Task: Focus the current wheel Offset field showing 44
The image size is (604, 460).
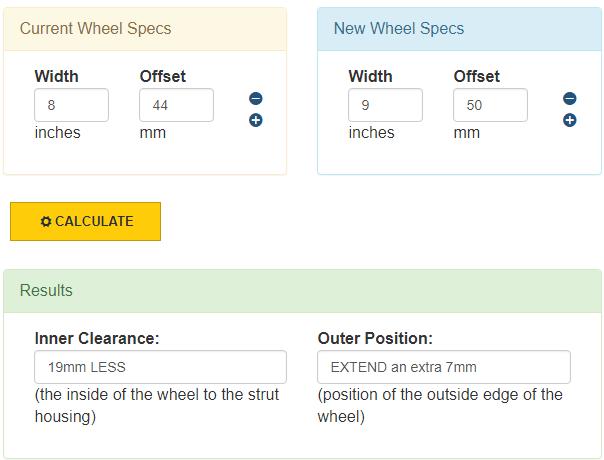Action: (x=176, y=105)
